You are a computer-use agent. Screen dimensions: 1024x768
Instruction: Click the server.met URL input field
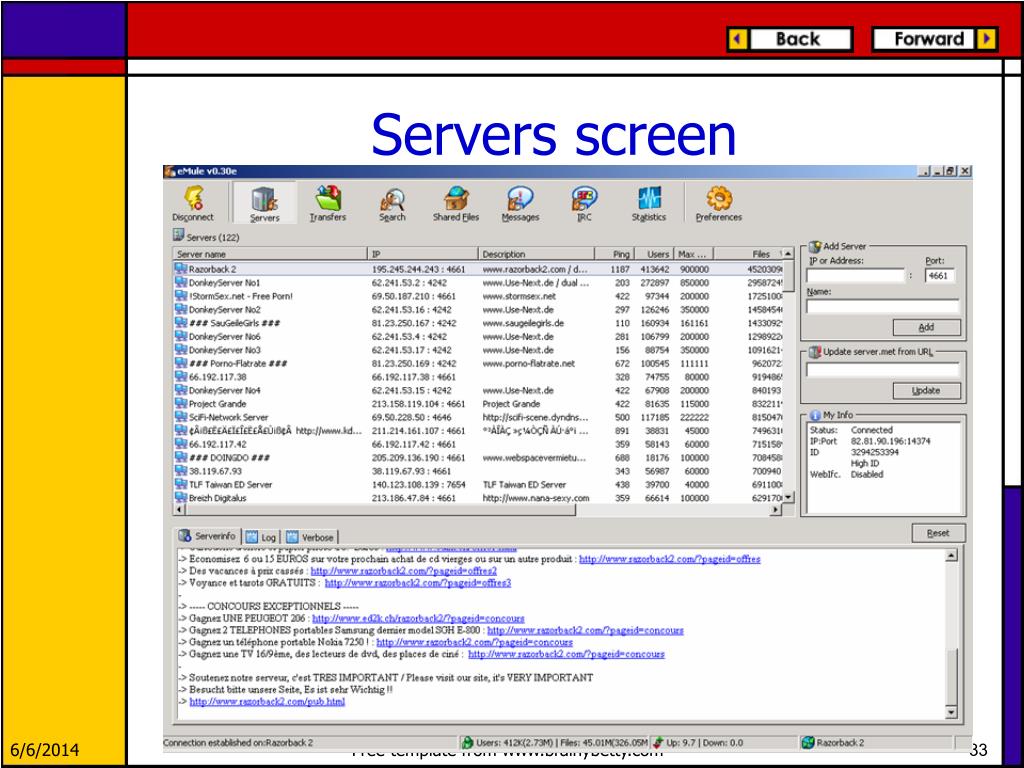point(883,369)
